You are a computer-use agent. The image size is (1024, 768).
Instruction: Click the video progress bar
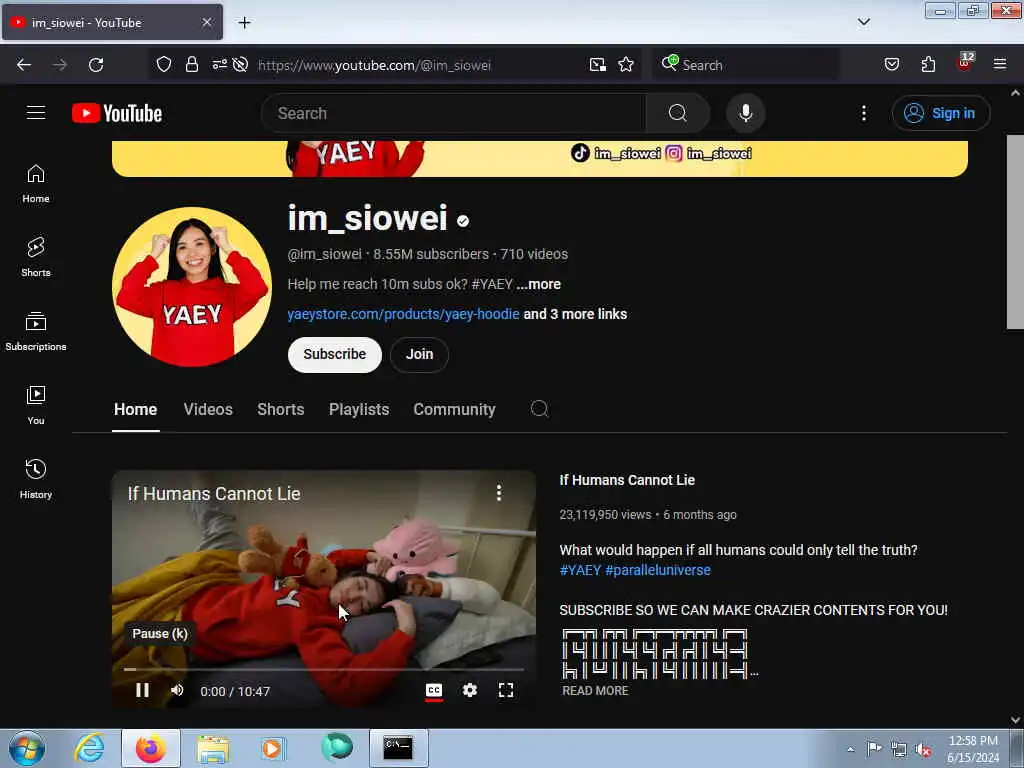[x=324, y=669]
